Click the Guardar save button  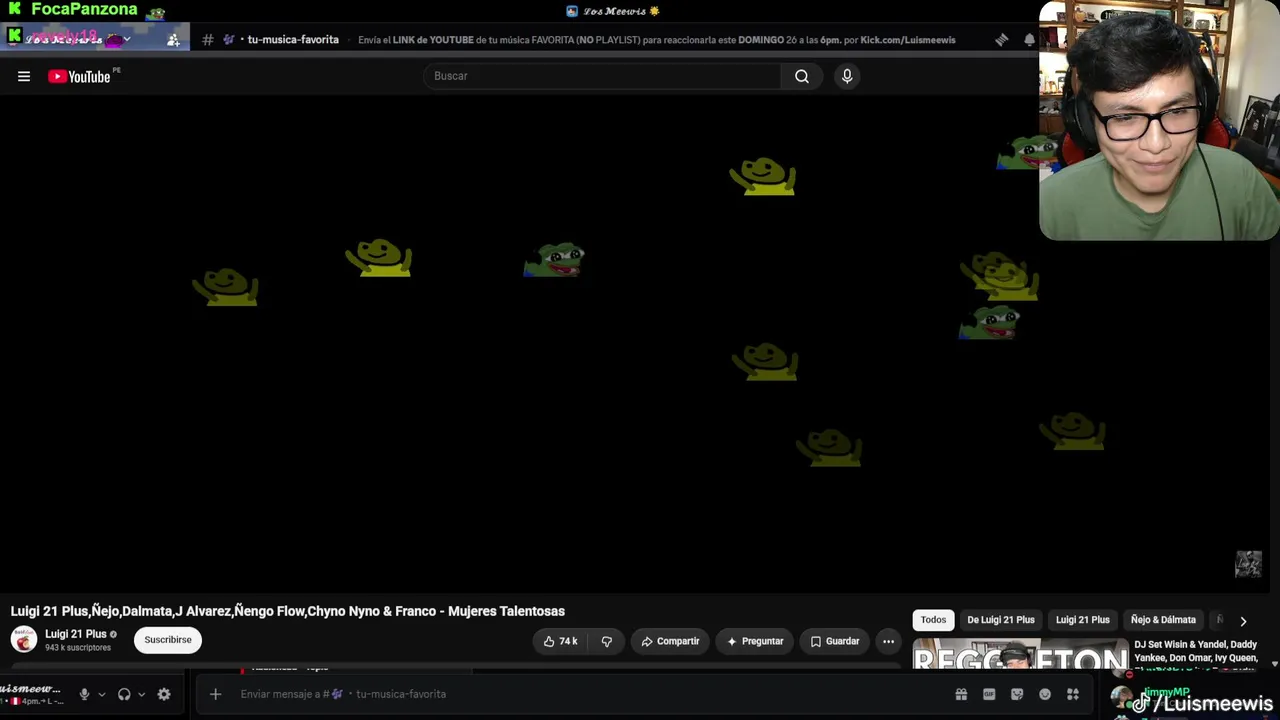coord(835,641)
